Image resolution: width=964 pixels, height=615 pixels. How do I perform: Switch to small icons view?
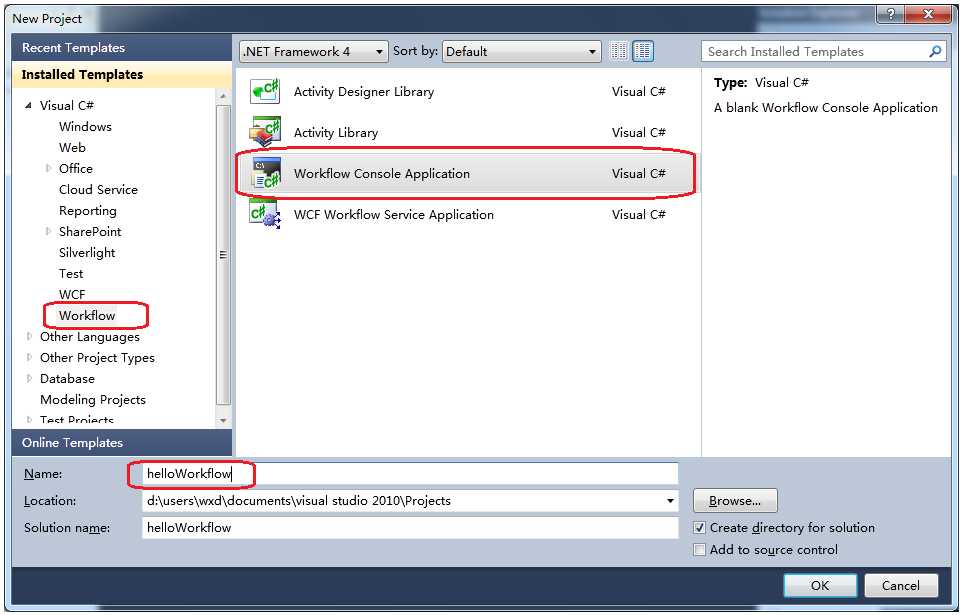pos(618,51)
